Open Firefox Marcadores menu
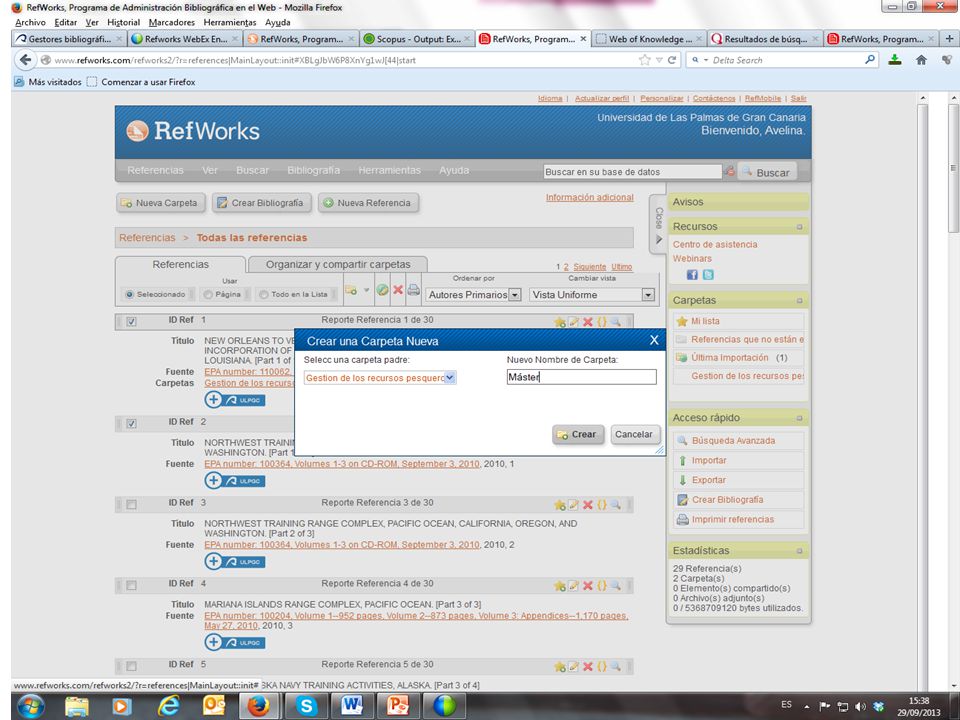960x720 pixels. [x=171, y=22]
